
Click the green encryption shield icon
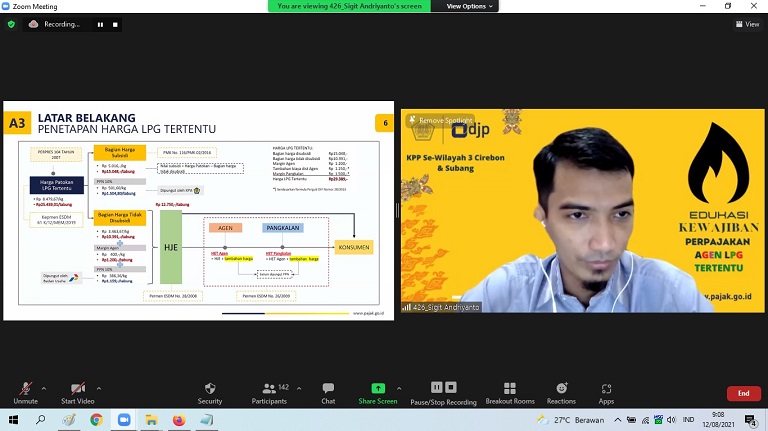(11, 24)
